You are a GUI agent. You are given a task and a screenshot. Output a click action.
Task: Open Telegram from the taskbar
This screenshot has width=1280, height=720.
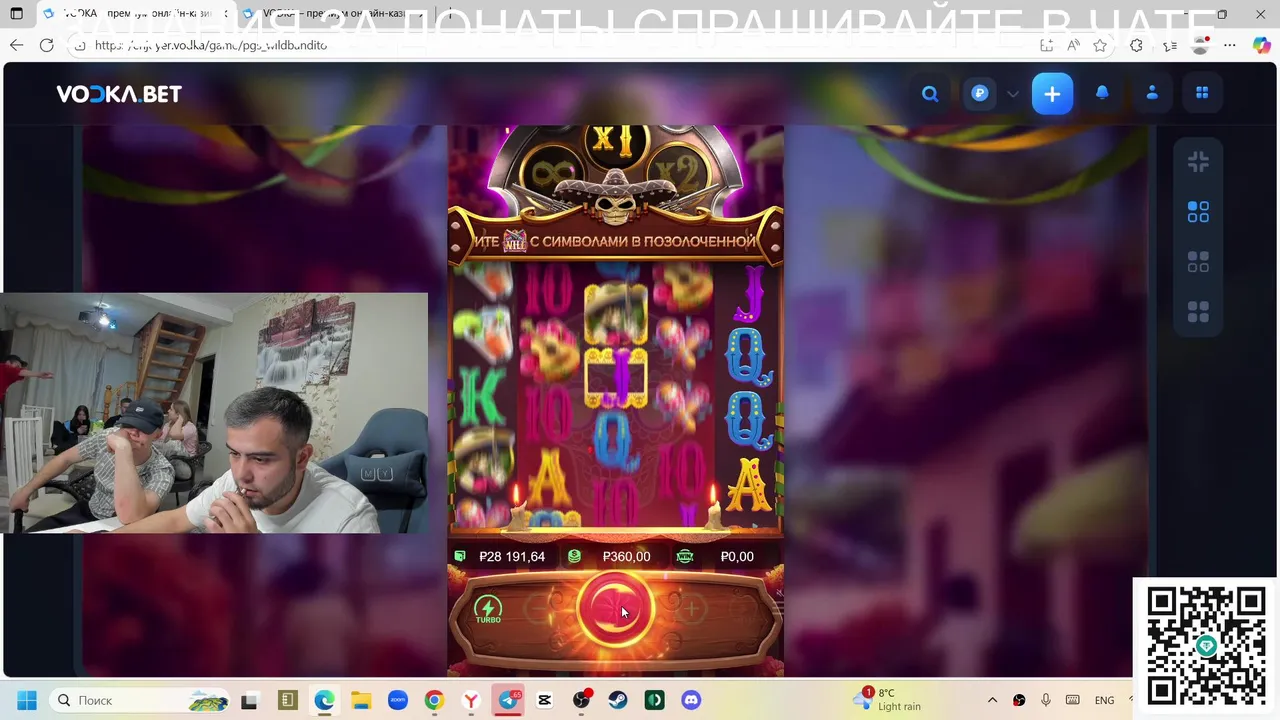point(508,700)
